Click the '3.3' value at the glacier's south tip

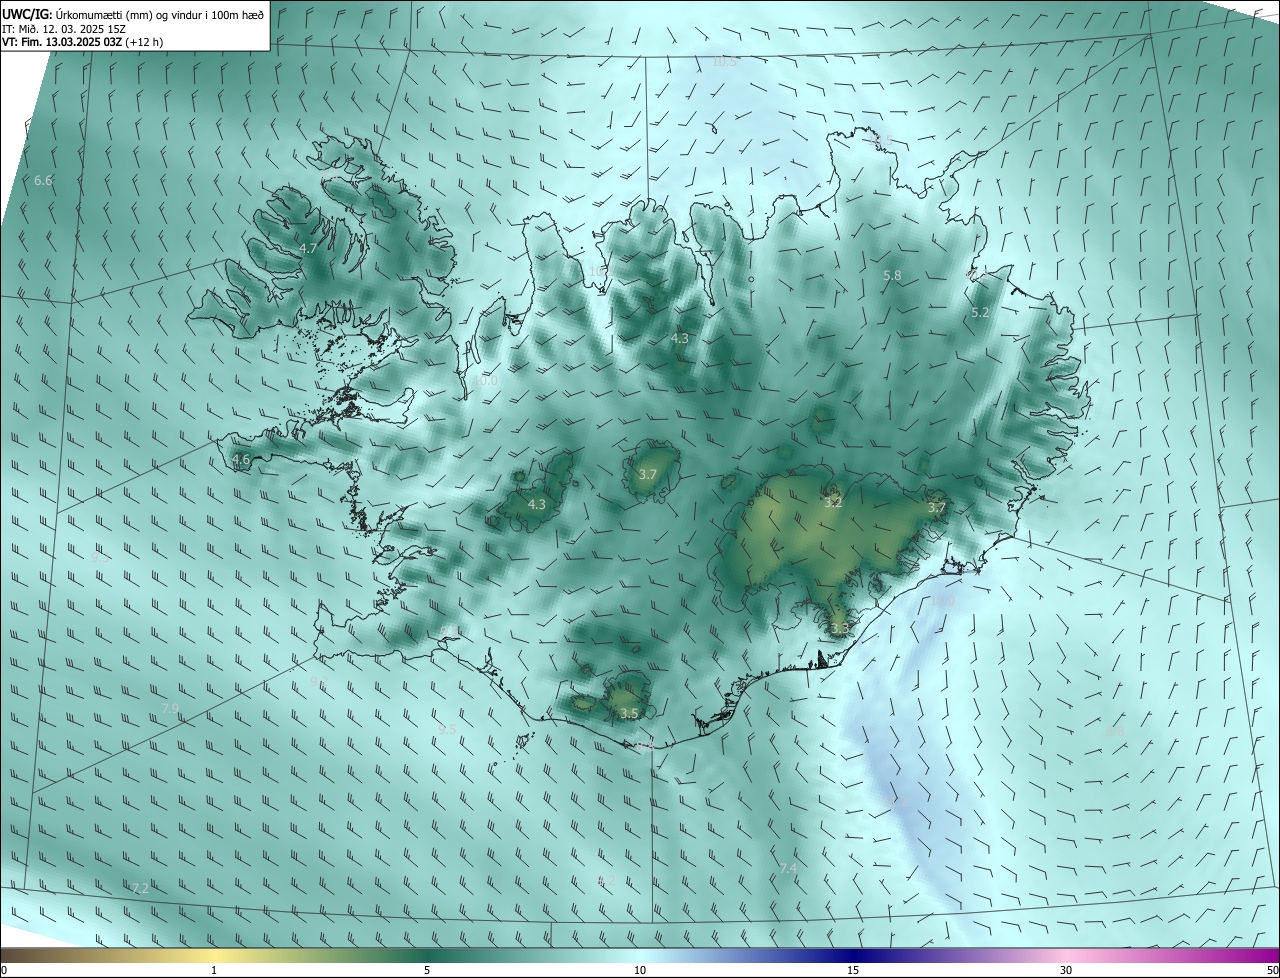[839, 629]
